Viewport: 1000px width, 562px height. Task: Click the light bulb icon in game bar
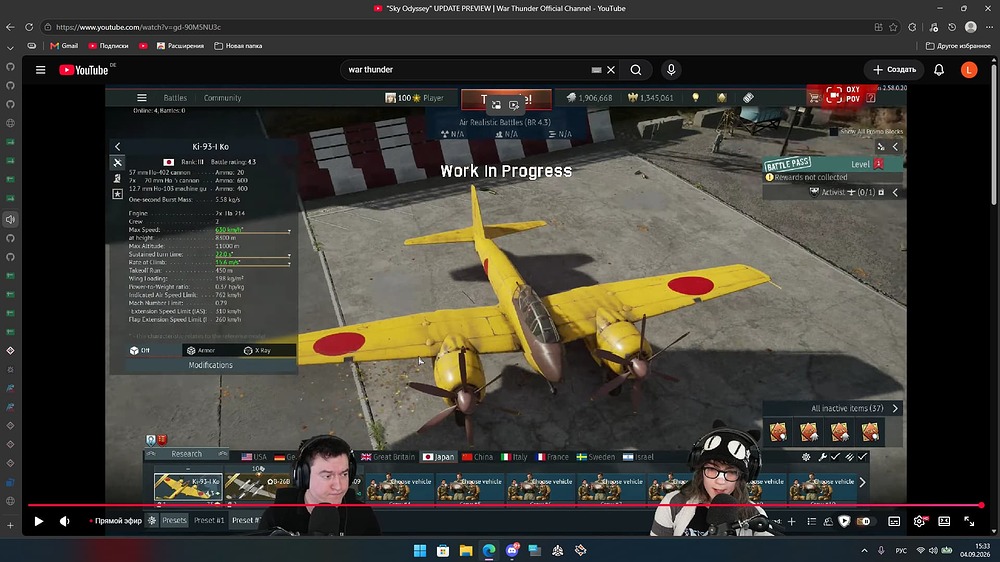coord(696,98)
